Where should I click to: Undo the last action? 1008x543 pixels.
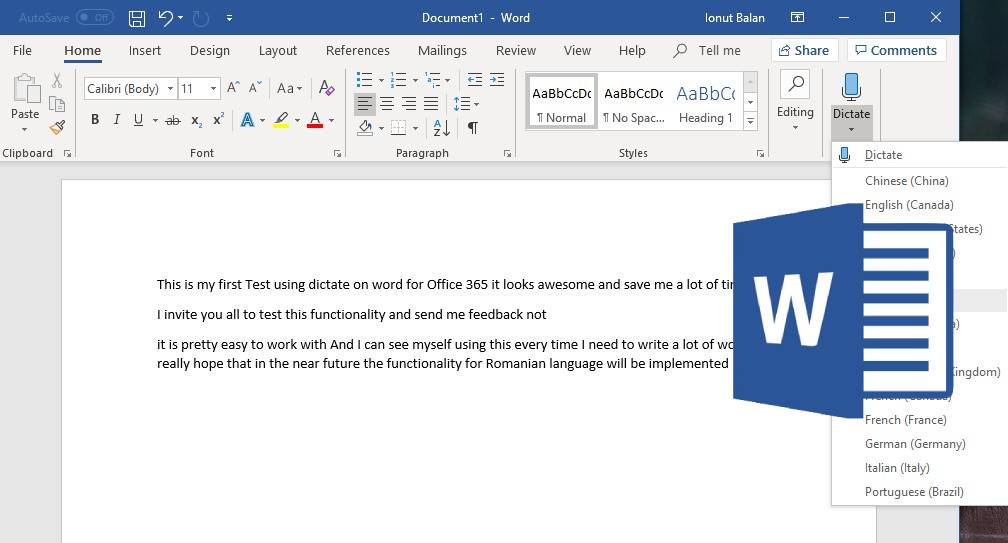[166, 18]
